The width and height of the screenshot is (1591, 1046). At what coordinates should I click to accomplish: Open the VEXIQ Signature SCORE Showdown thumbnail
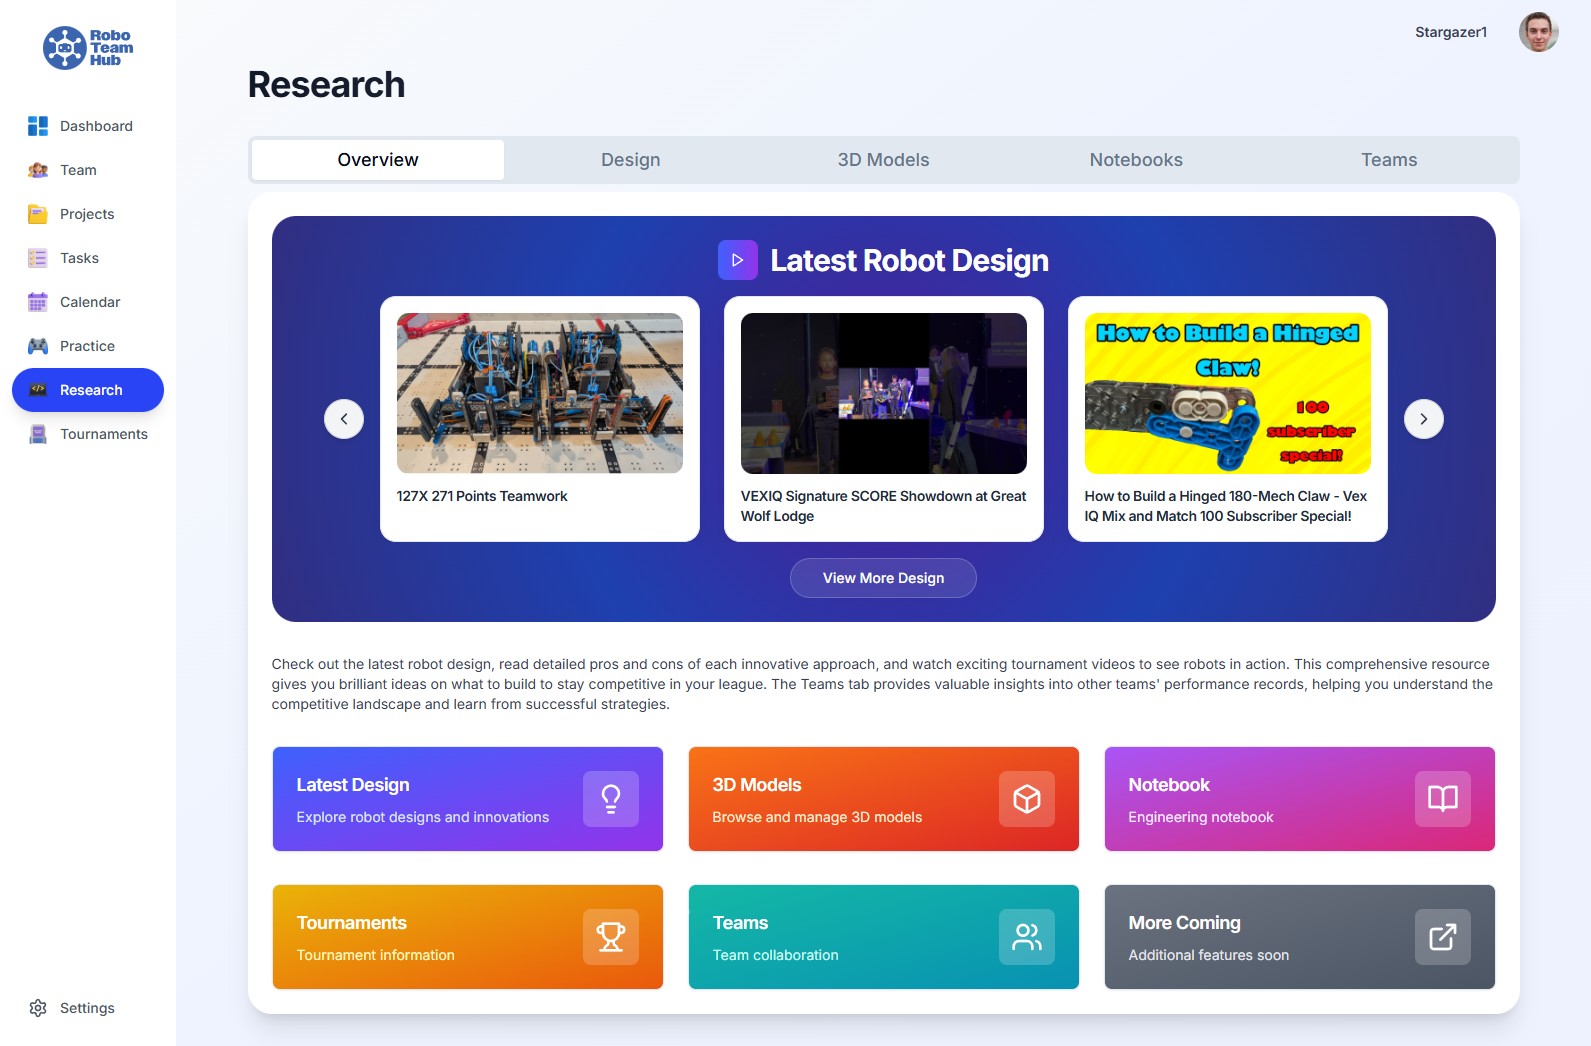point(884,393)
